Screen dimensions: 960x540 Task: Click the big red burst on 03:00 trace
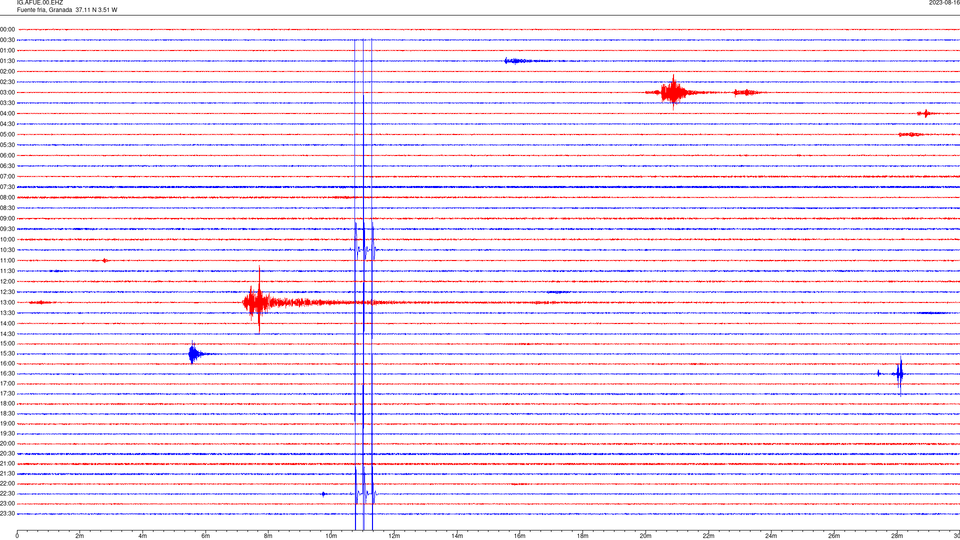(673, 92)
